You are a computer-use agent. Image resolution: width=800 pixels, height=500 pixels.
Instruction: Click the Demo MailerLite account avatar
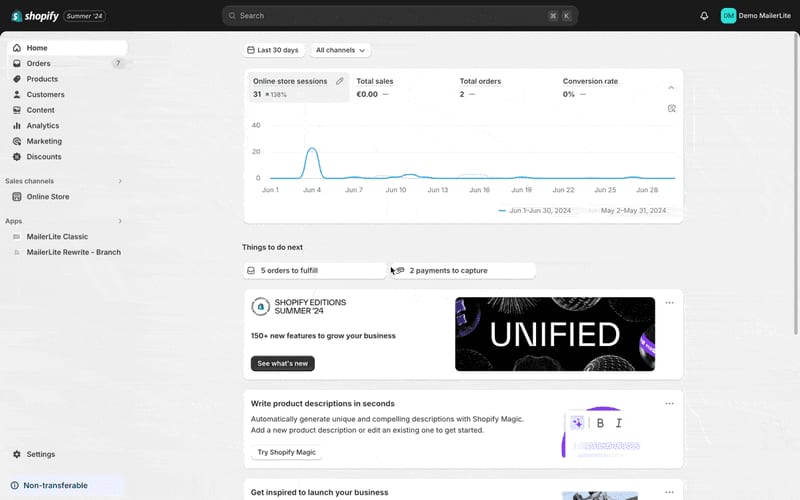[x=728, y=16]
